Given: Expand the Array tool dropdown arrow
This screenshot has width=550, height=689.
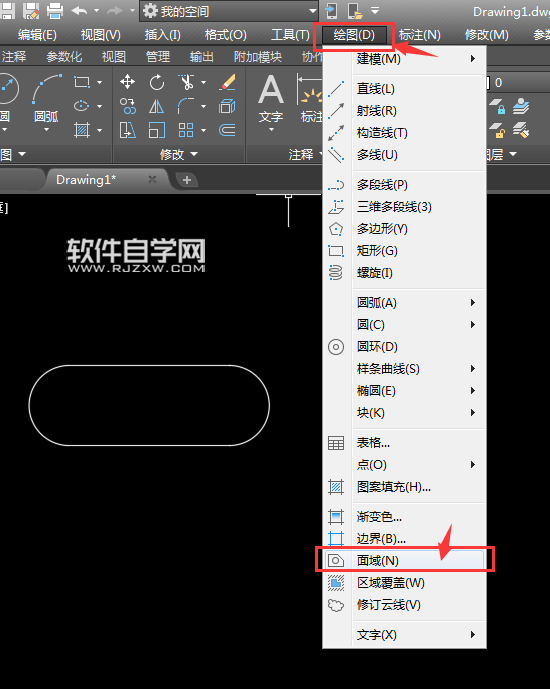Looking at the screenshot, I should (x=203, y=131).
